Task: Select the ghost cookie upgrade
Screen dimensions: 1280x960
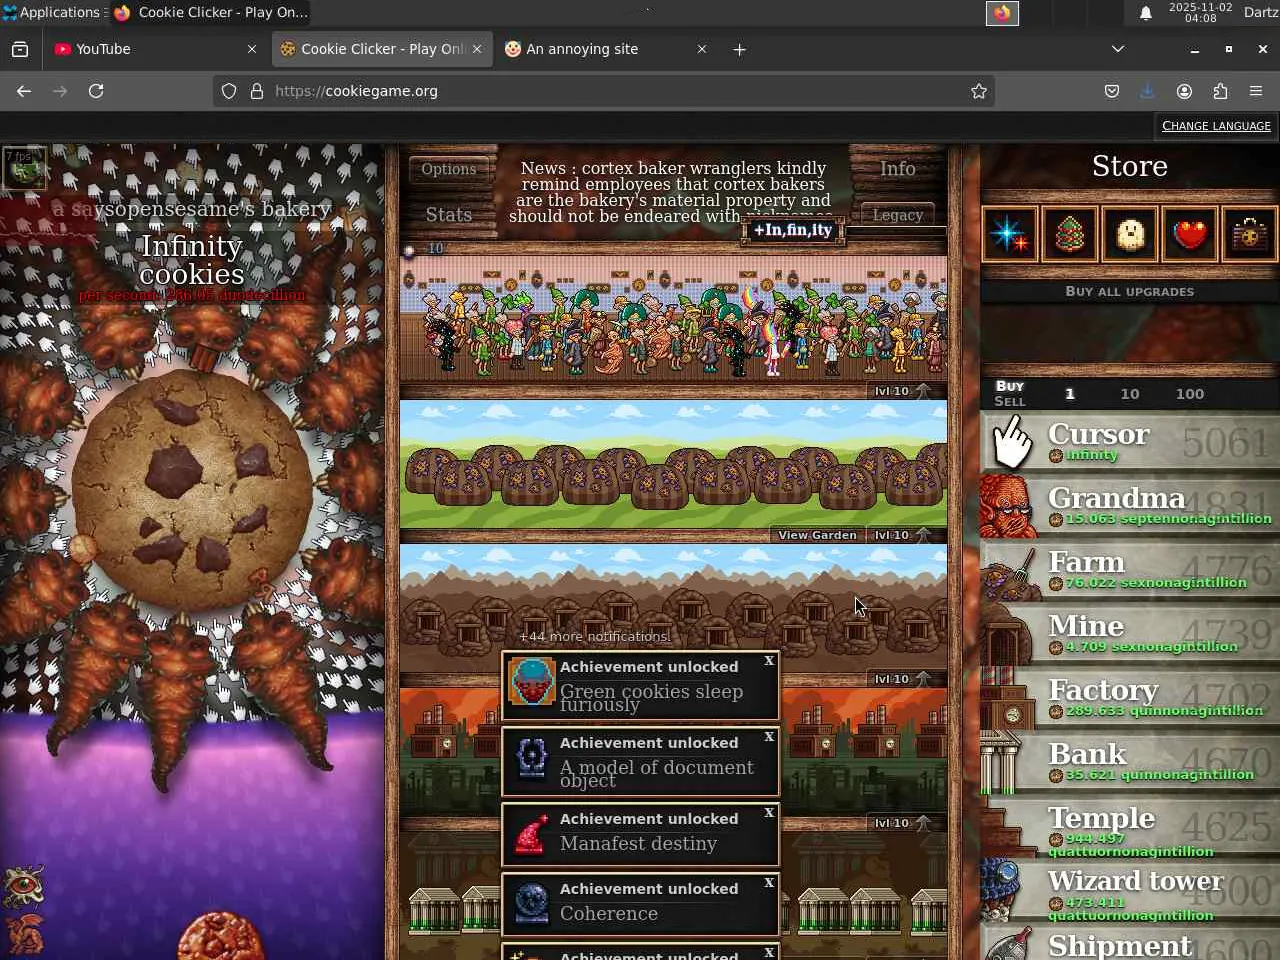Action: tap(1129, 234)
